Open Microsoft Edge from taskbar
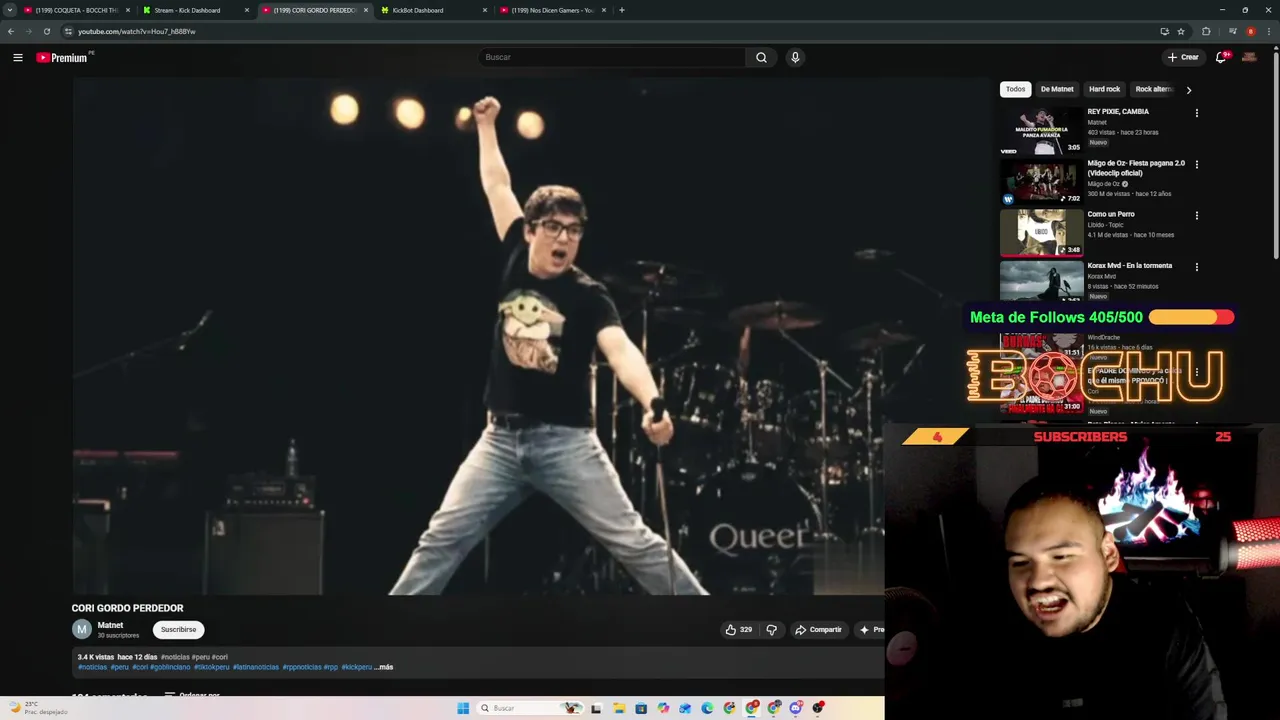The width and height of the screenshot is (1280, 720). pos(707,708)
